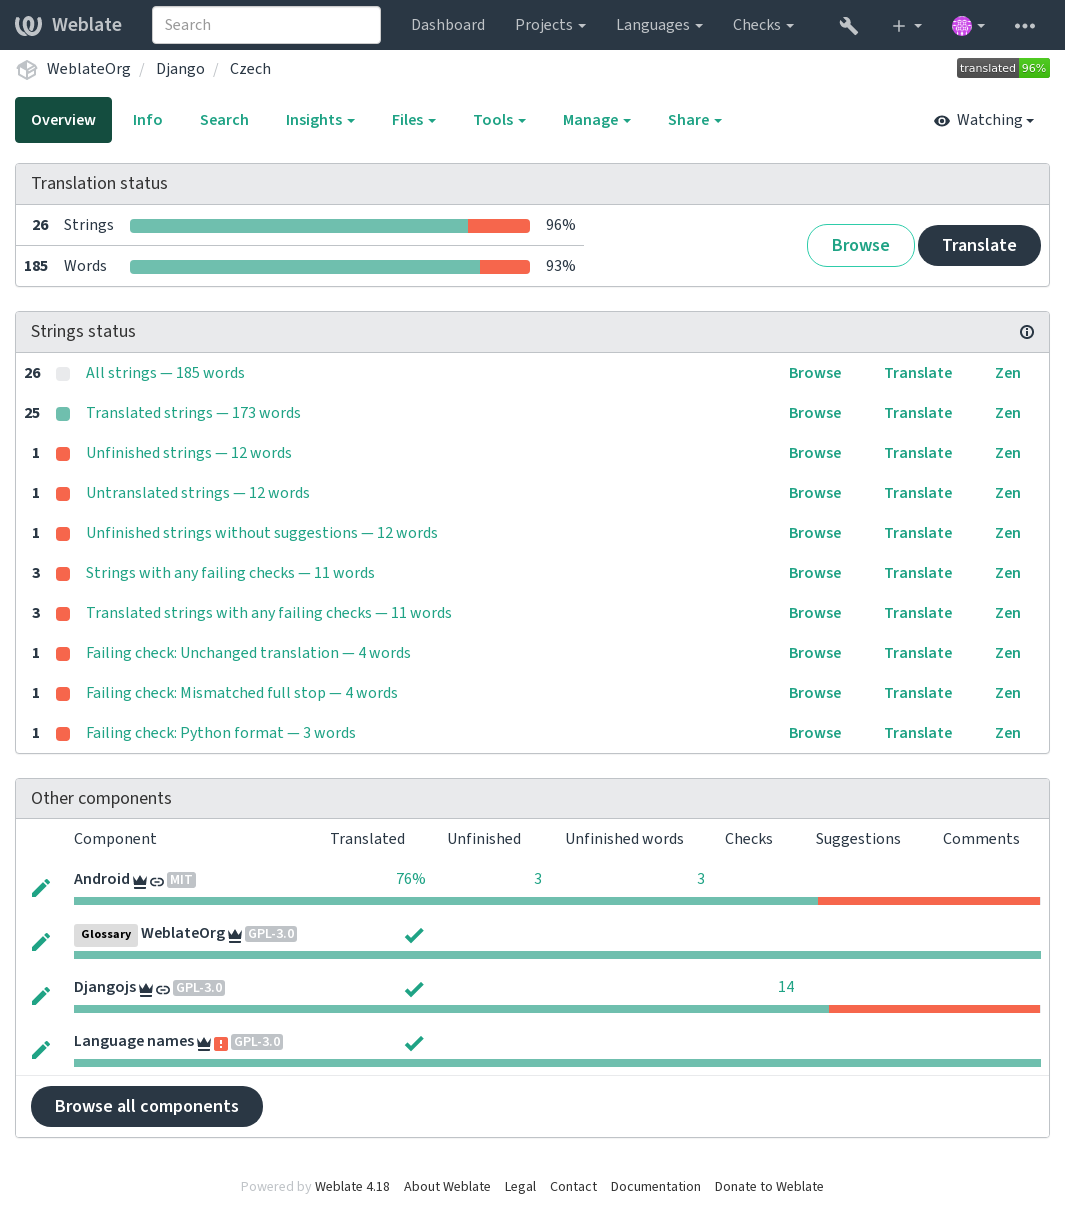Screen dimensions: 1065x1225
Task: Click the Android component progress bar
Action: point(557,901)
